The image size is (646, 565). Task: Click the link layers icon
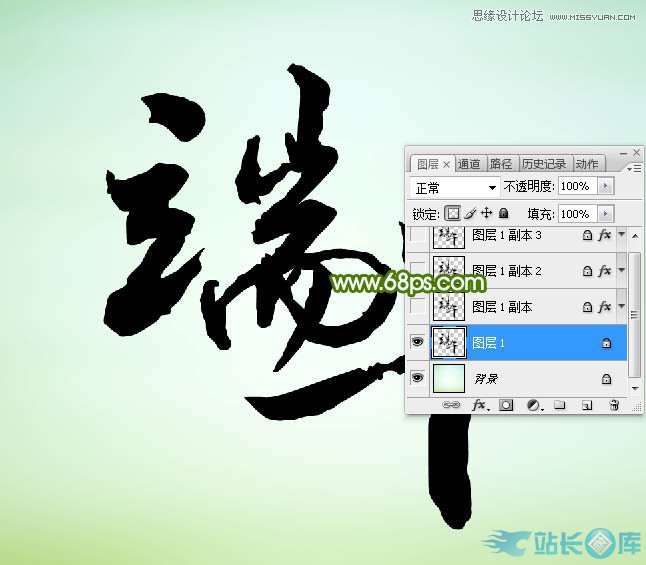(451, 405)
